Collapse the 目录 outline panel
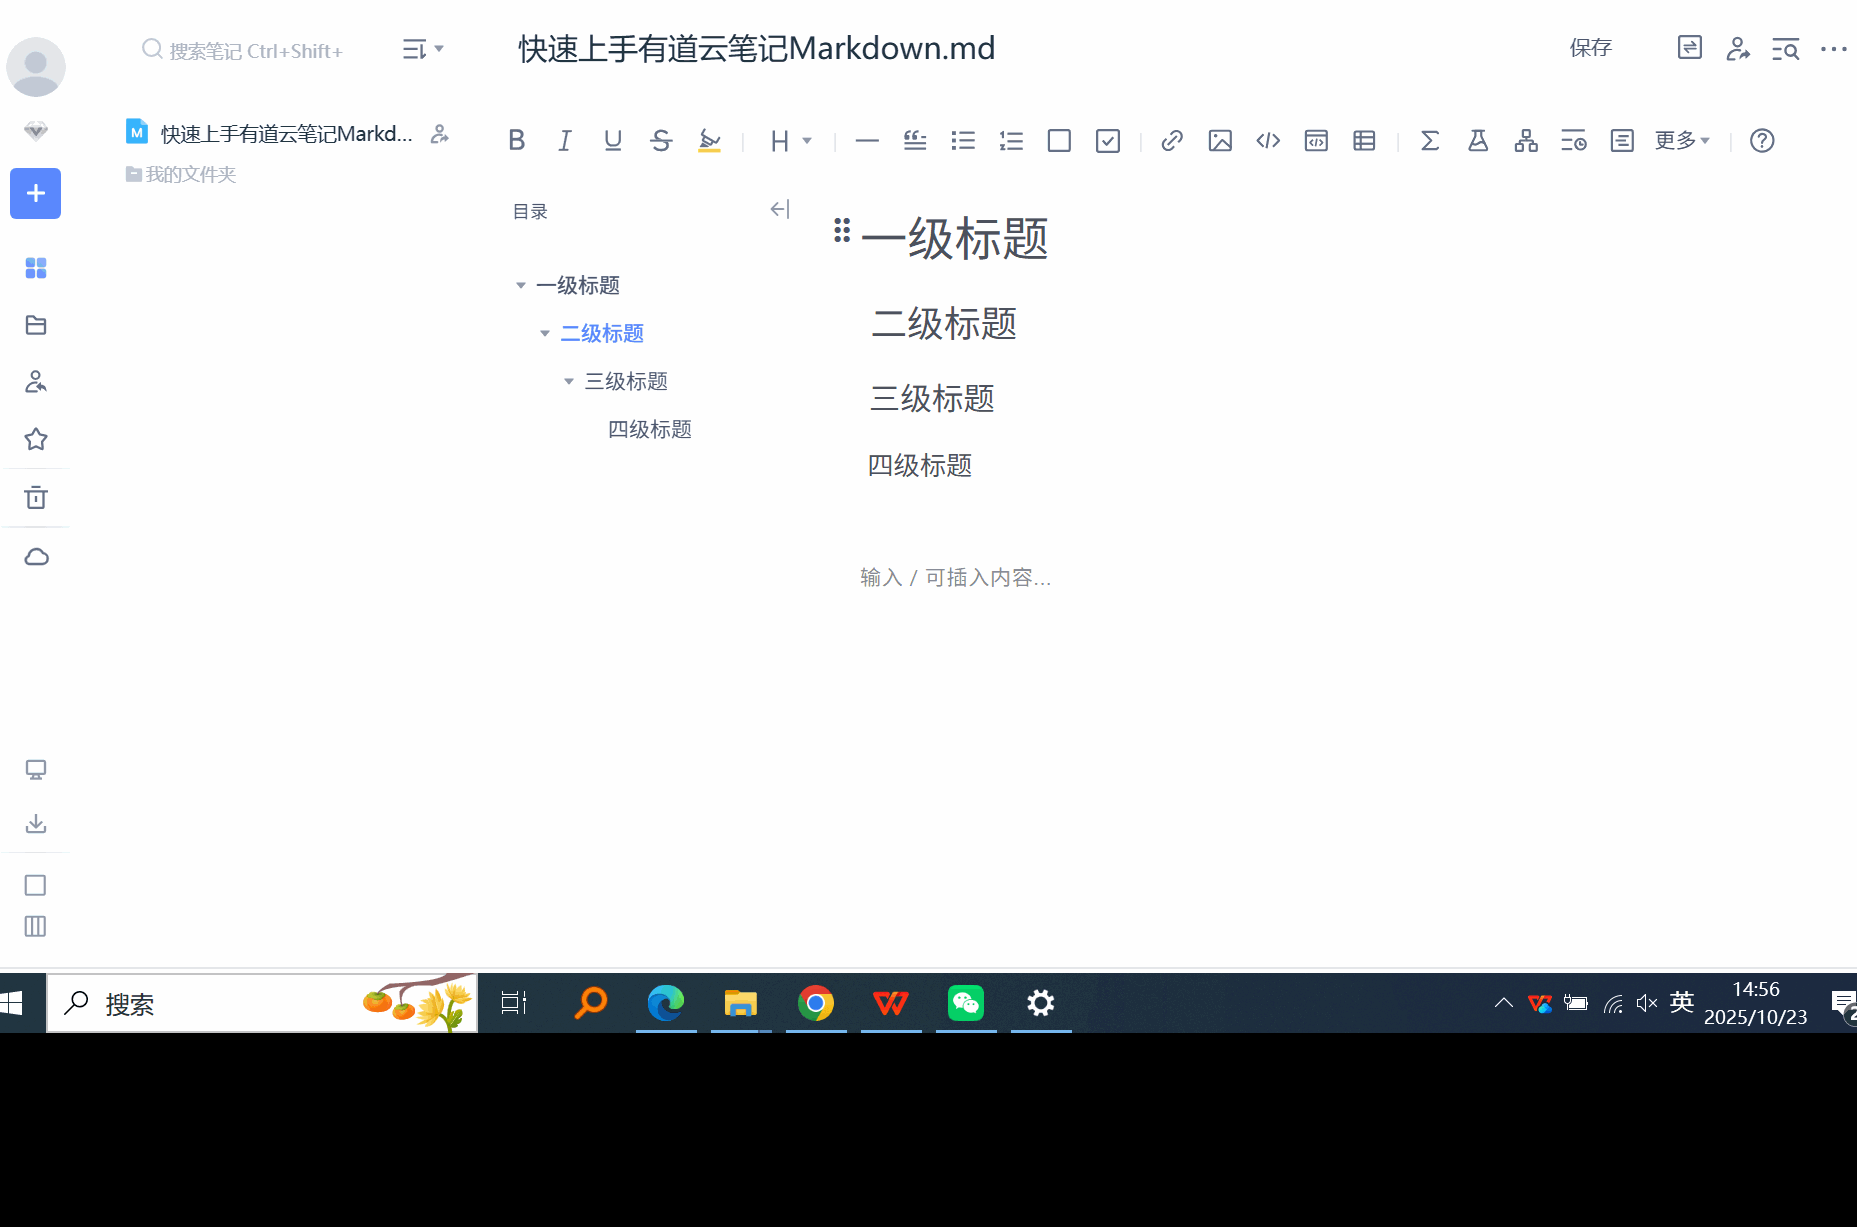The height and width of the screenshot is (1227, 1857). click(x=780, y=209)
